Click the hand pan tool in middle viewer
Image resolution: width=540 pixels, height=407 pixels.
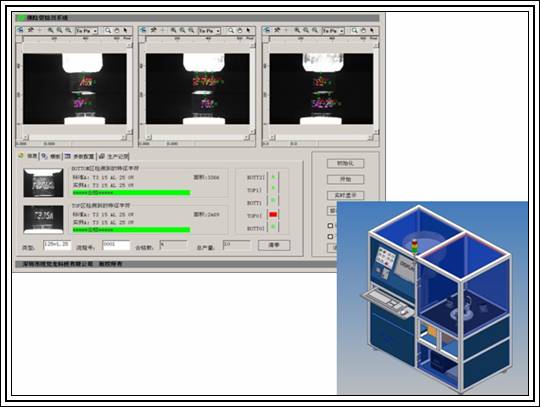click(239, 31)
